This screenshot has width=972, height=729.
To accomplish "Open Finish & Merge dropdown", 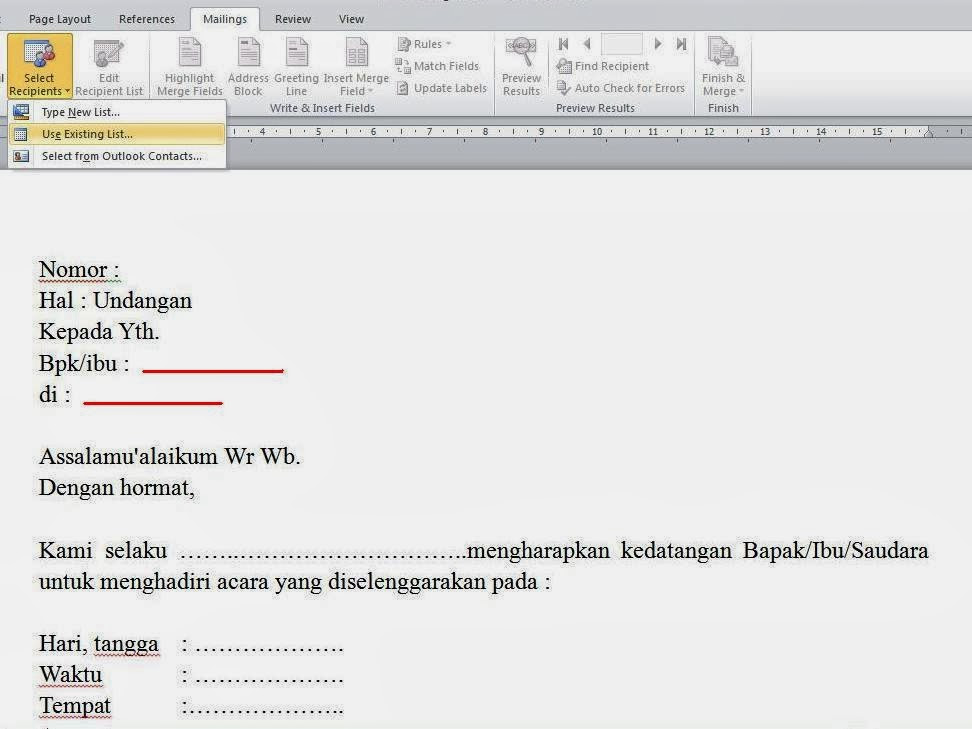I will click(x=723, y=66).
